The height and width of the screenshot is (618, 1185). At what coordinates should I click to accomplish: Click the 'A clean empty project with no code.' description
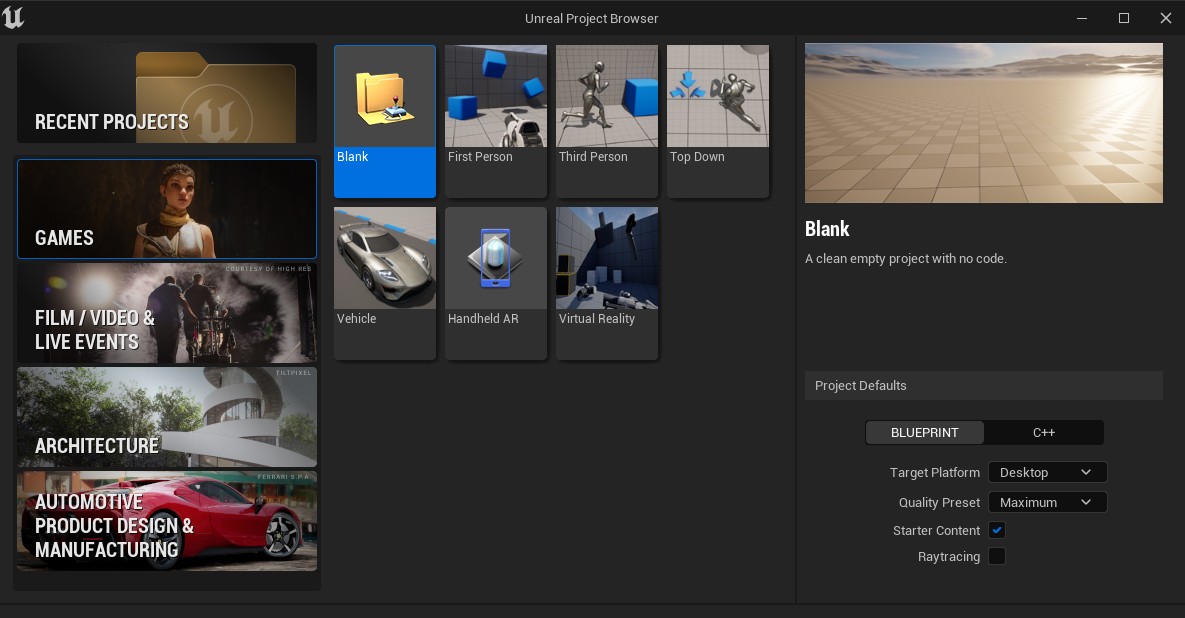tap(905, 258)
